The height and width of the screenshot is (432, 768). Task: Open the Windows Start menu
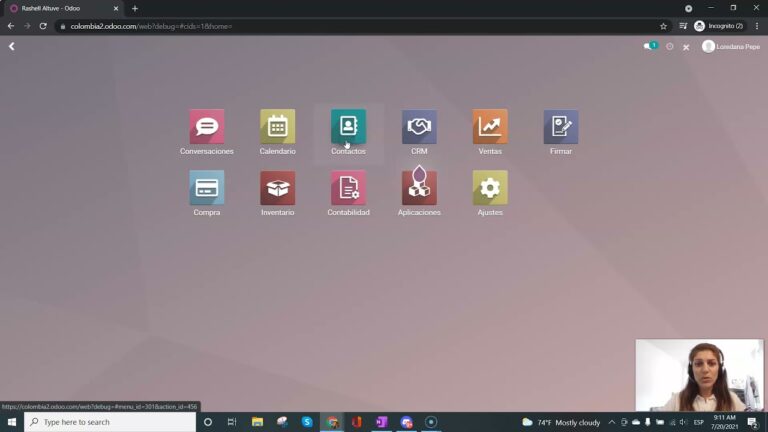12,422
